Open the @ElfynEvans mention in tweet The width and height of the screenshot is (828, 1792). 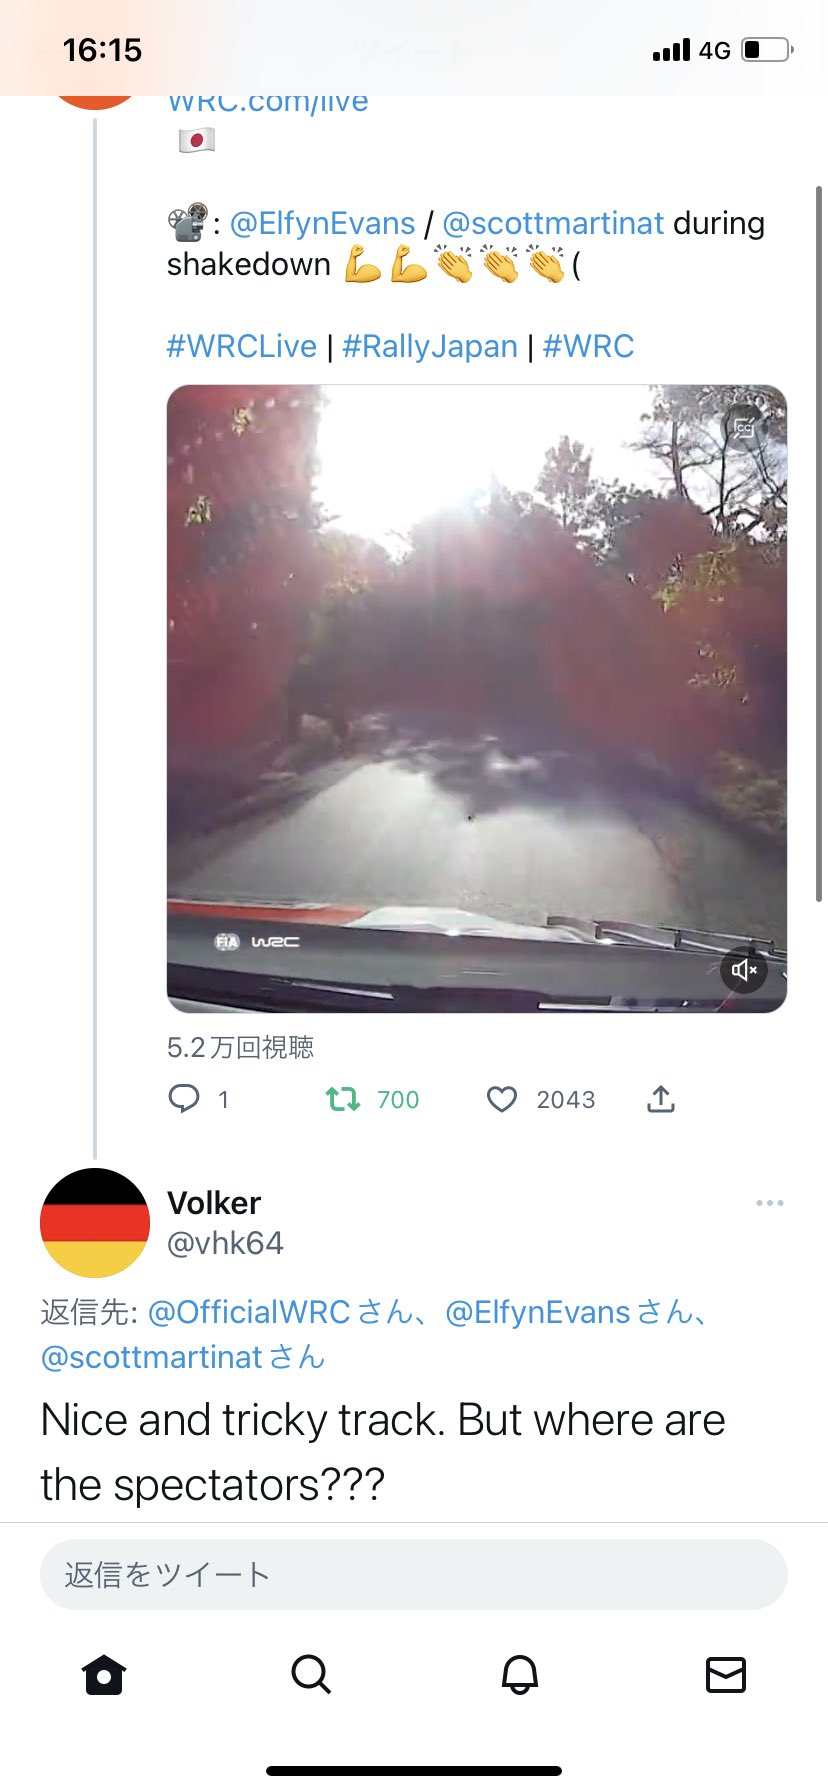[322, 223]
